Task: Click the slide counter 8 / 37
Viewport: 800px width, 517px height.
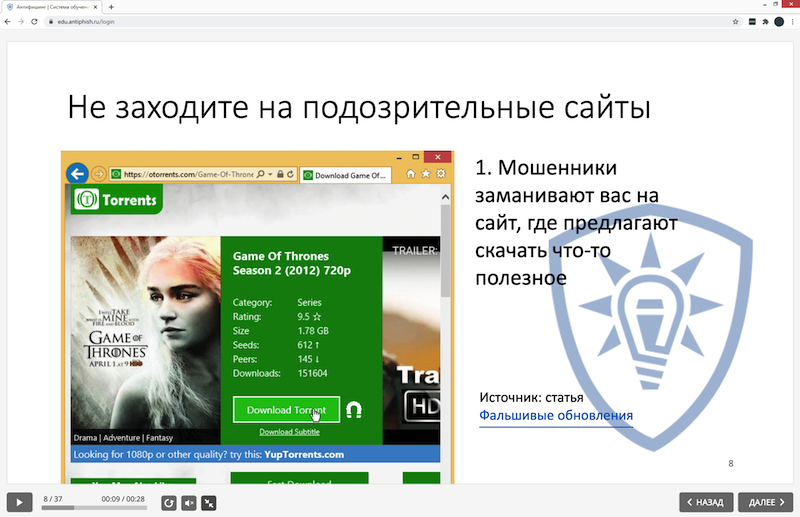Action: point(53,499)
